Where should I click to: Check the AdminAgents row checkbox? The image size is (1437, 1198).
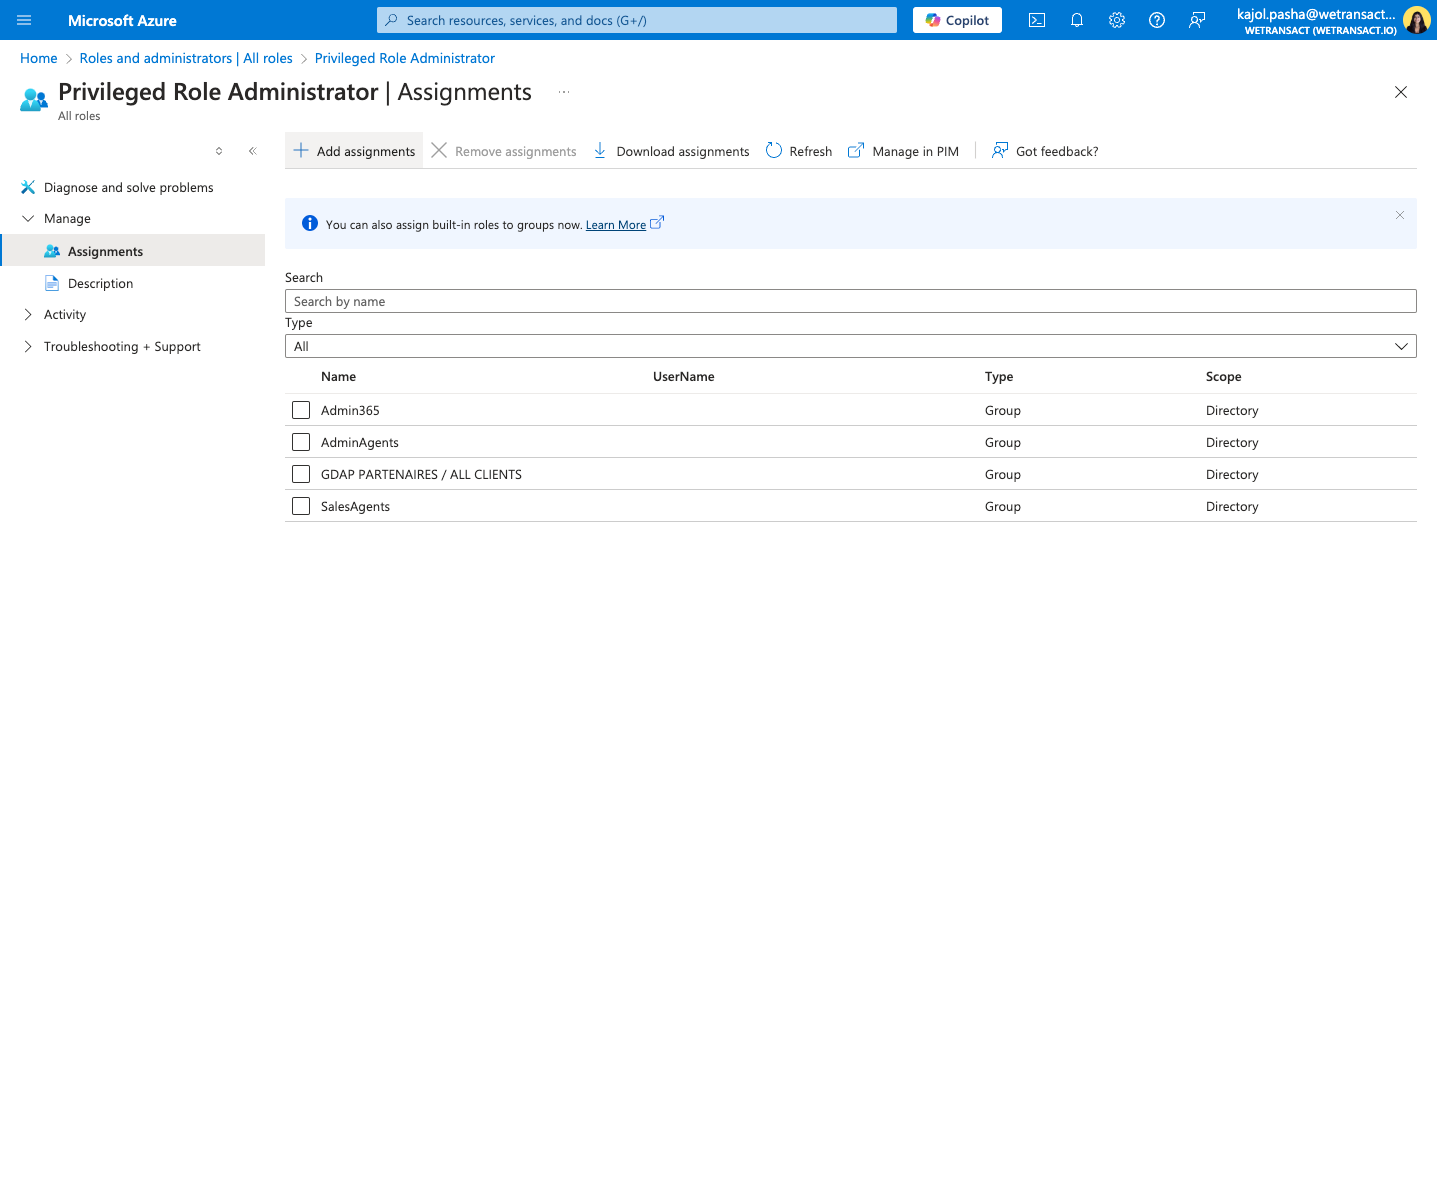click(301, 442)
